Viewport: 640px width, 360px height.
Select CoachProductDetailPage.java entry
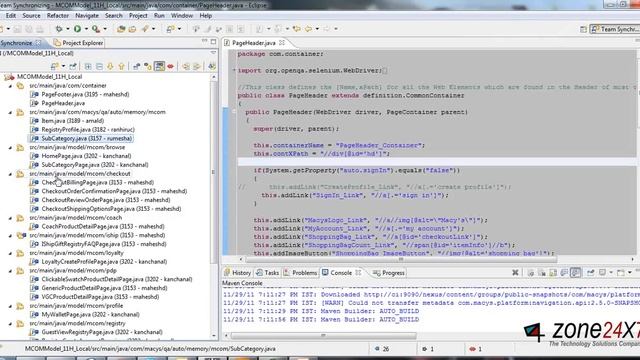(102, 227)
